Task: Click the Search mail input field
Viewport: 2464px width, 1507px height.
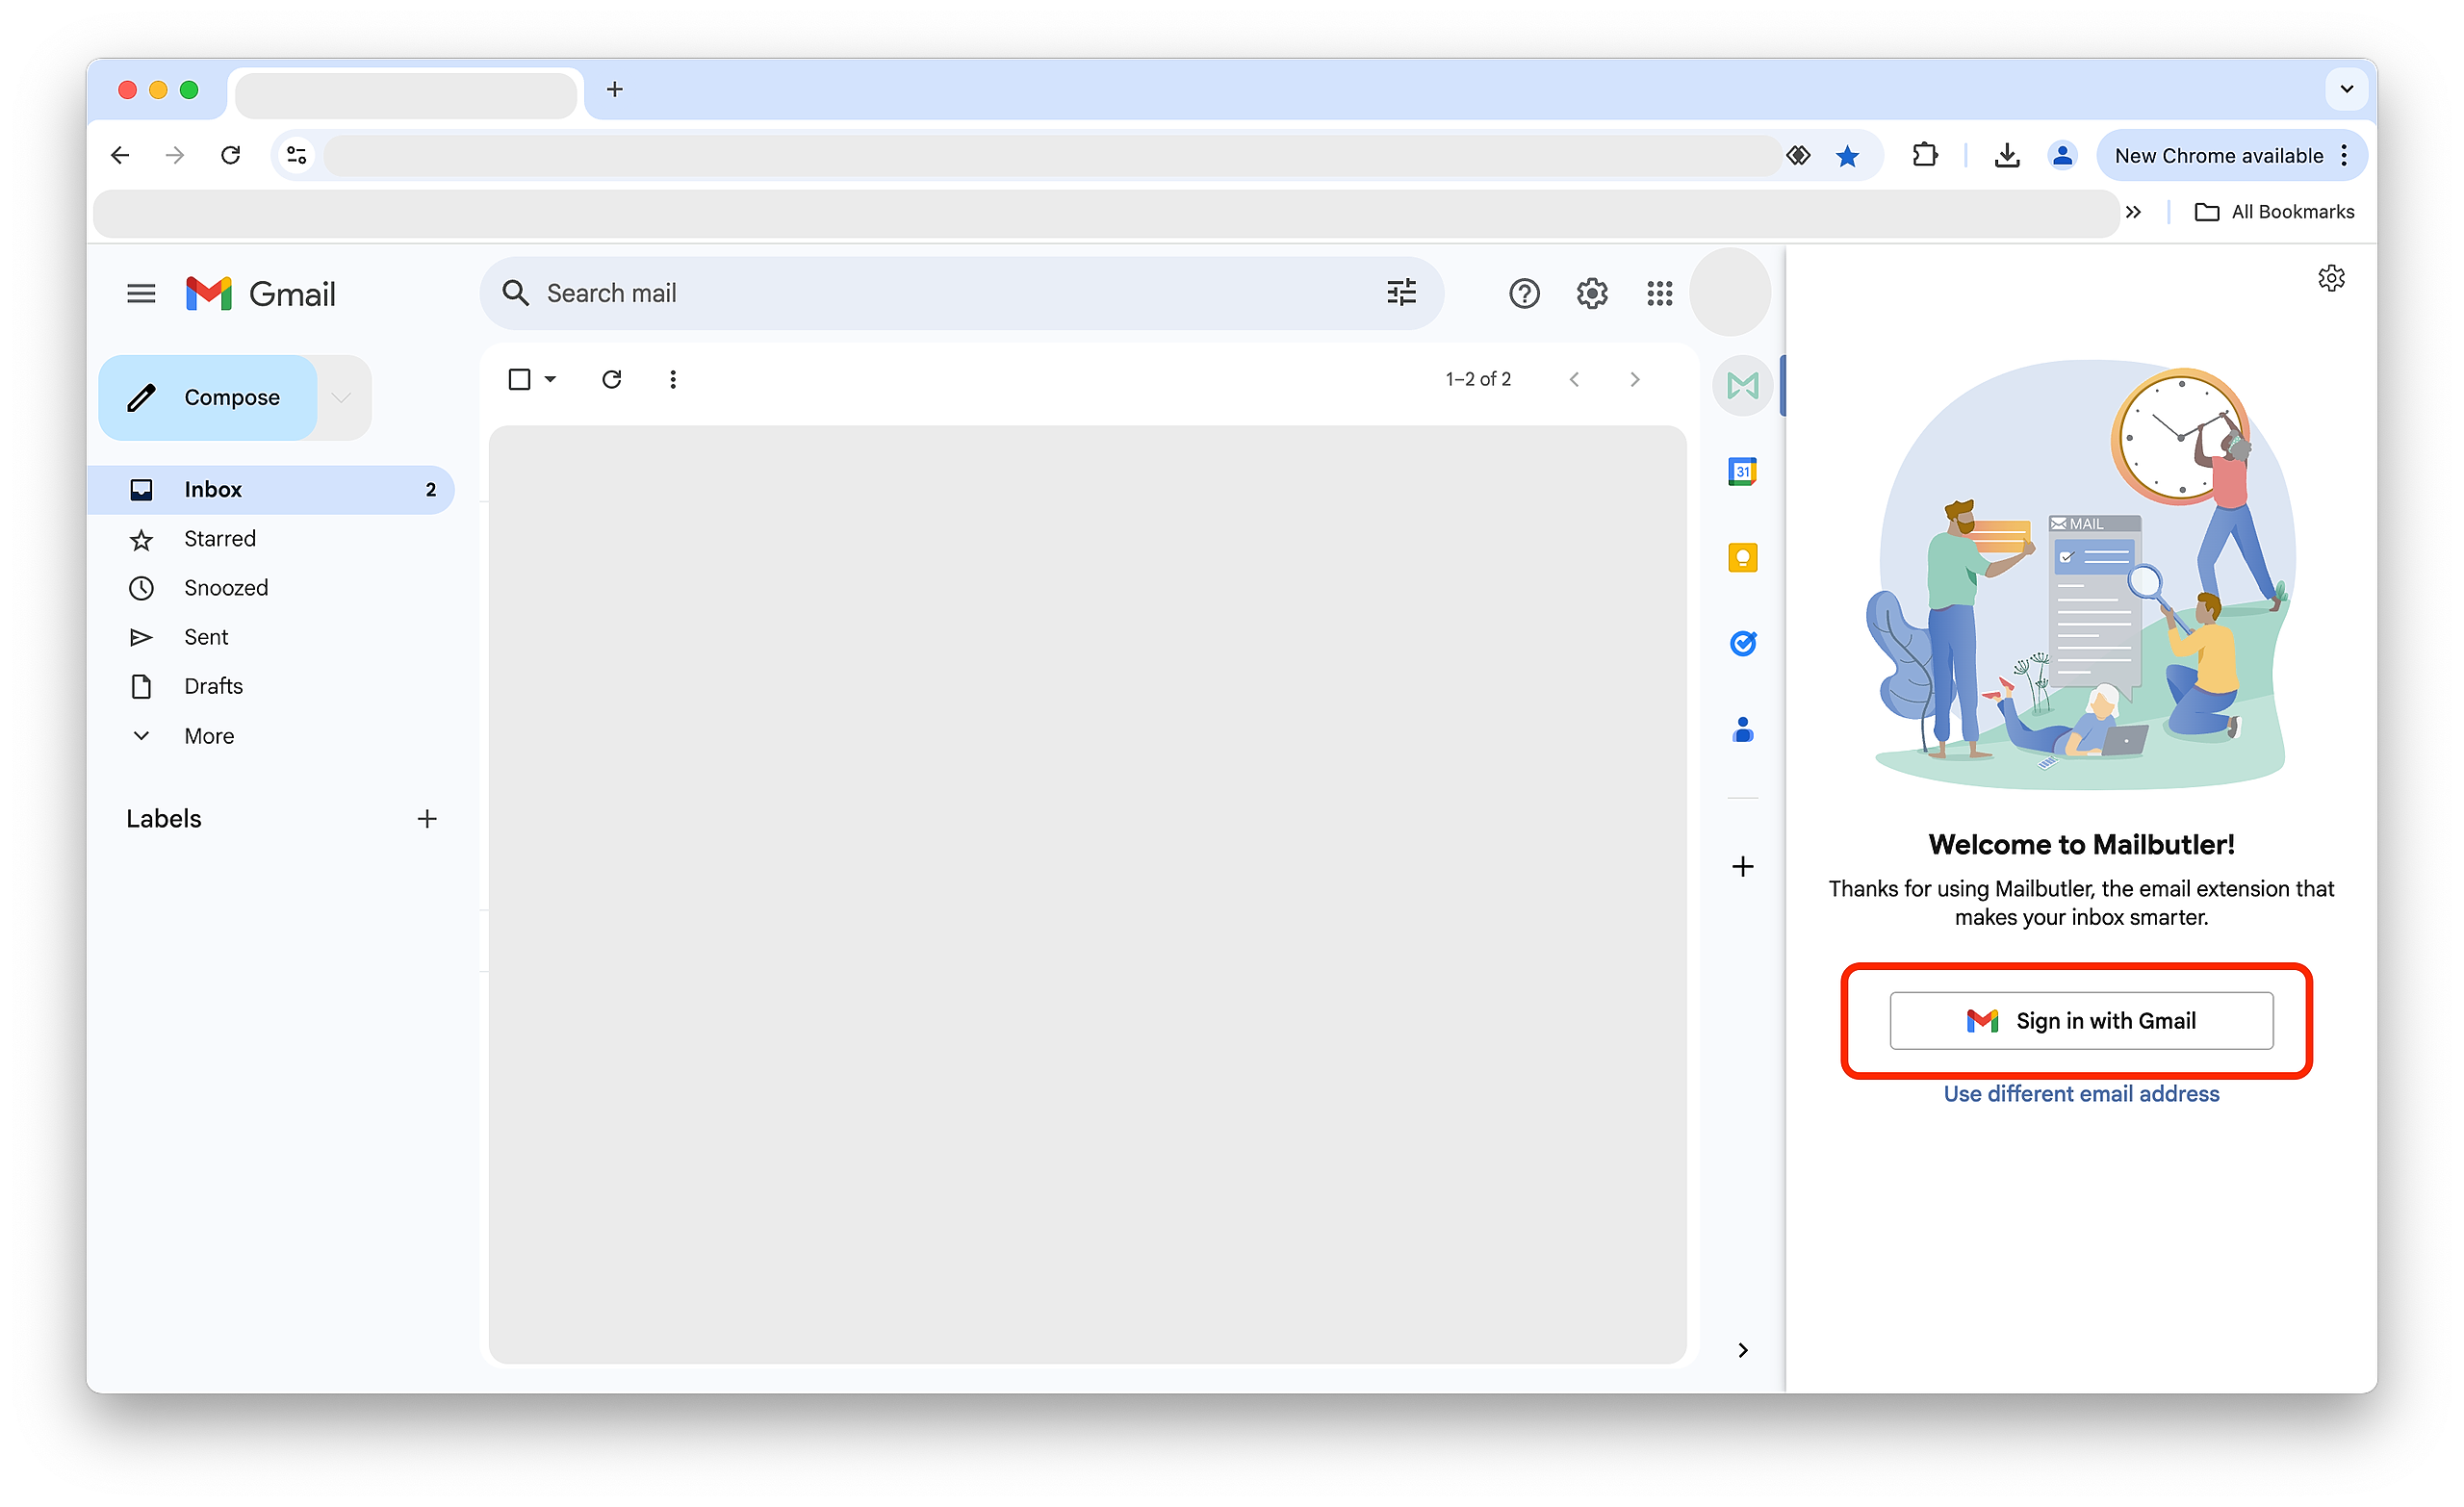Action: (x=961, y=293)
